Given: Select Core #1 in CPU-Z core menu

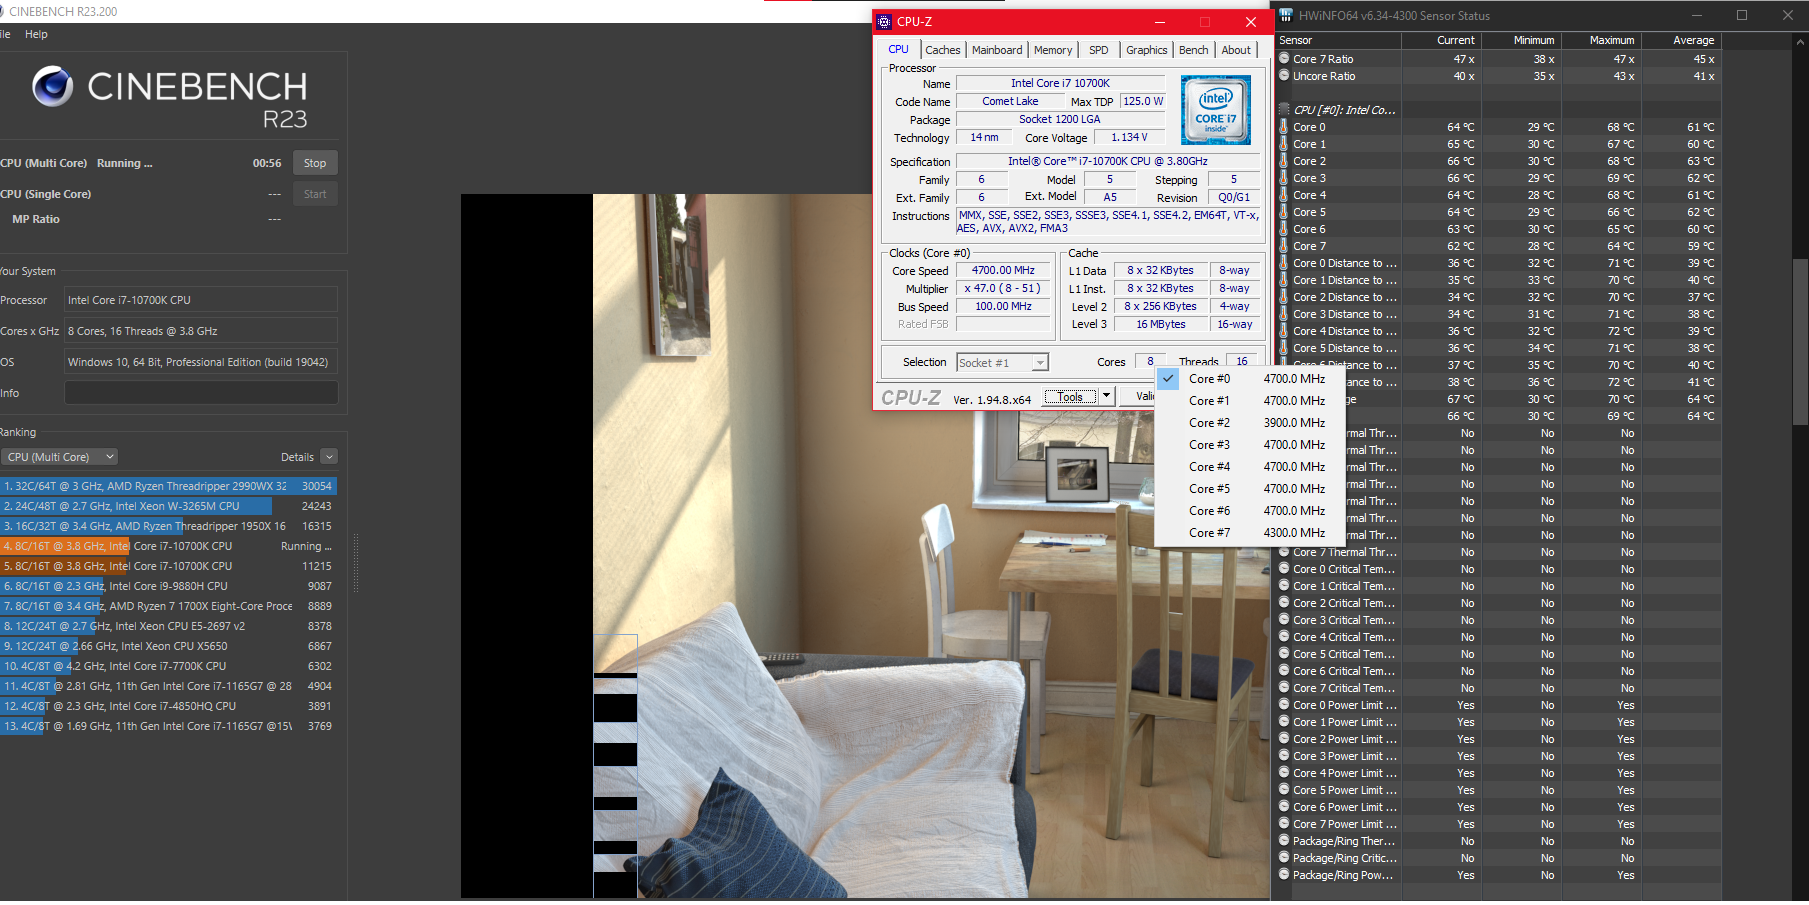Looking at the screenshot, I should [1249, 401].
